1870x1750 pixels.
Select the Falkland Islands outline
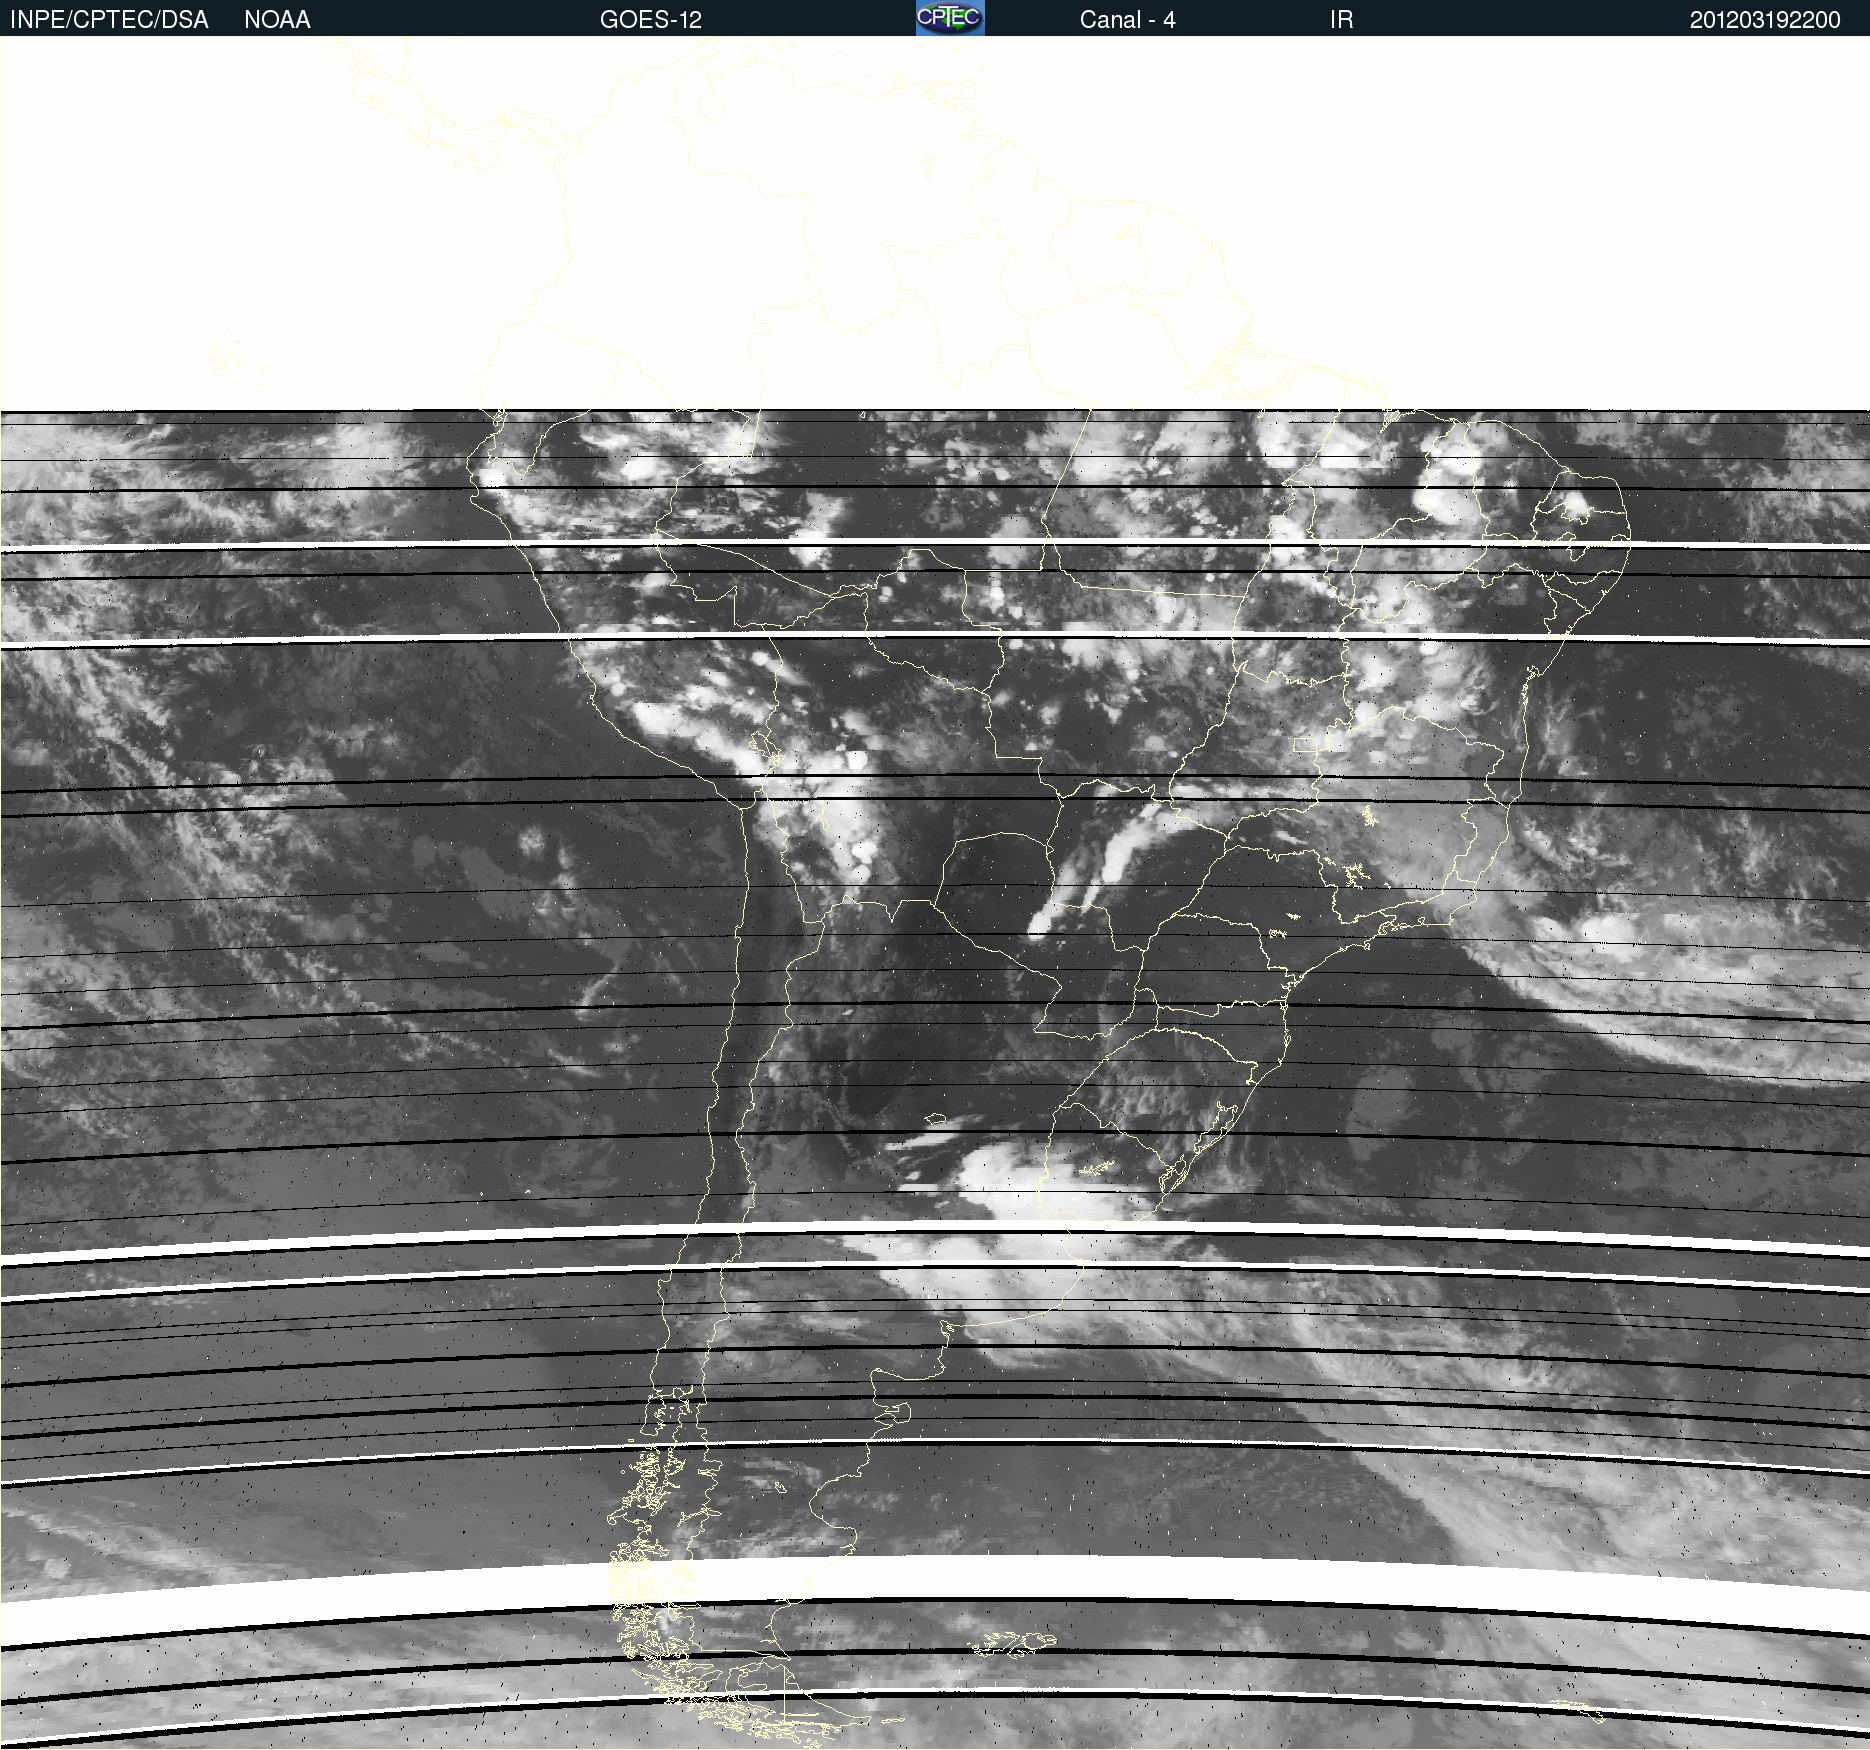[x=1015, y=1641]
